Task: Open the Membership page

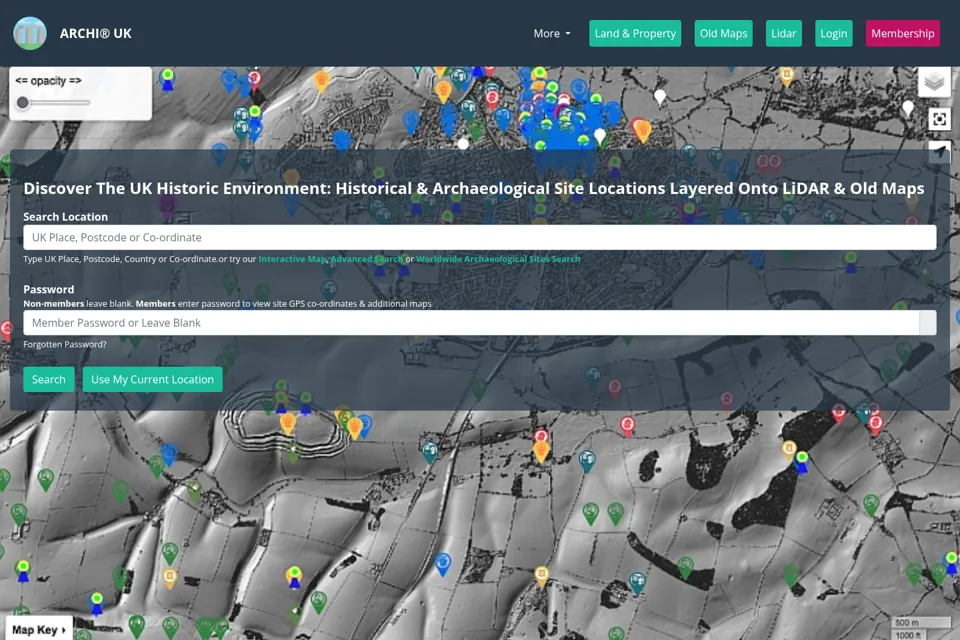Action: (902, 34)
